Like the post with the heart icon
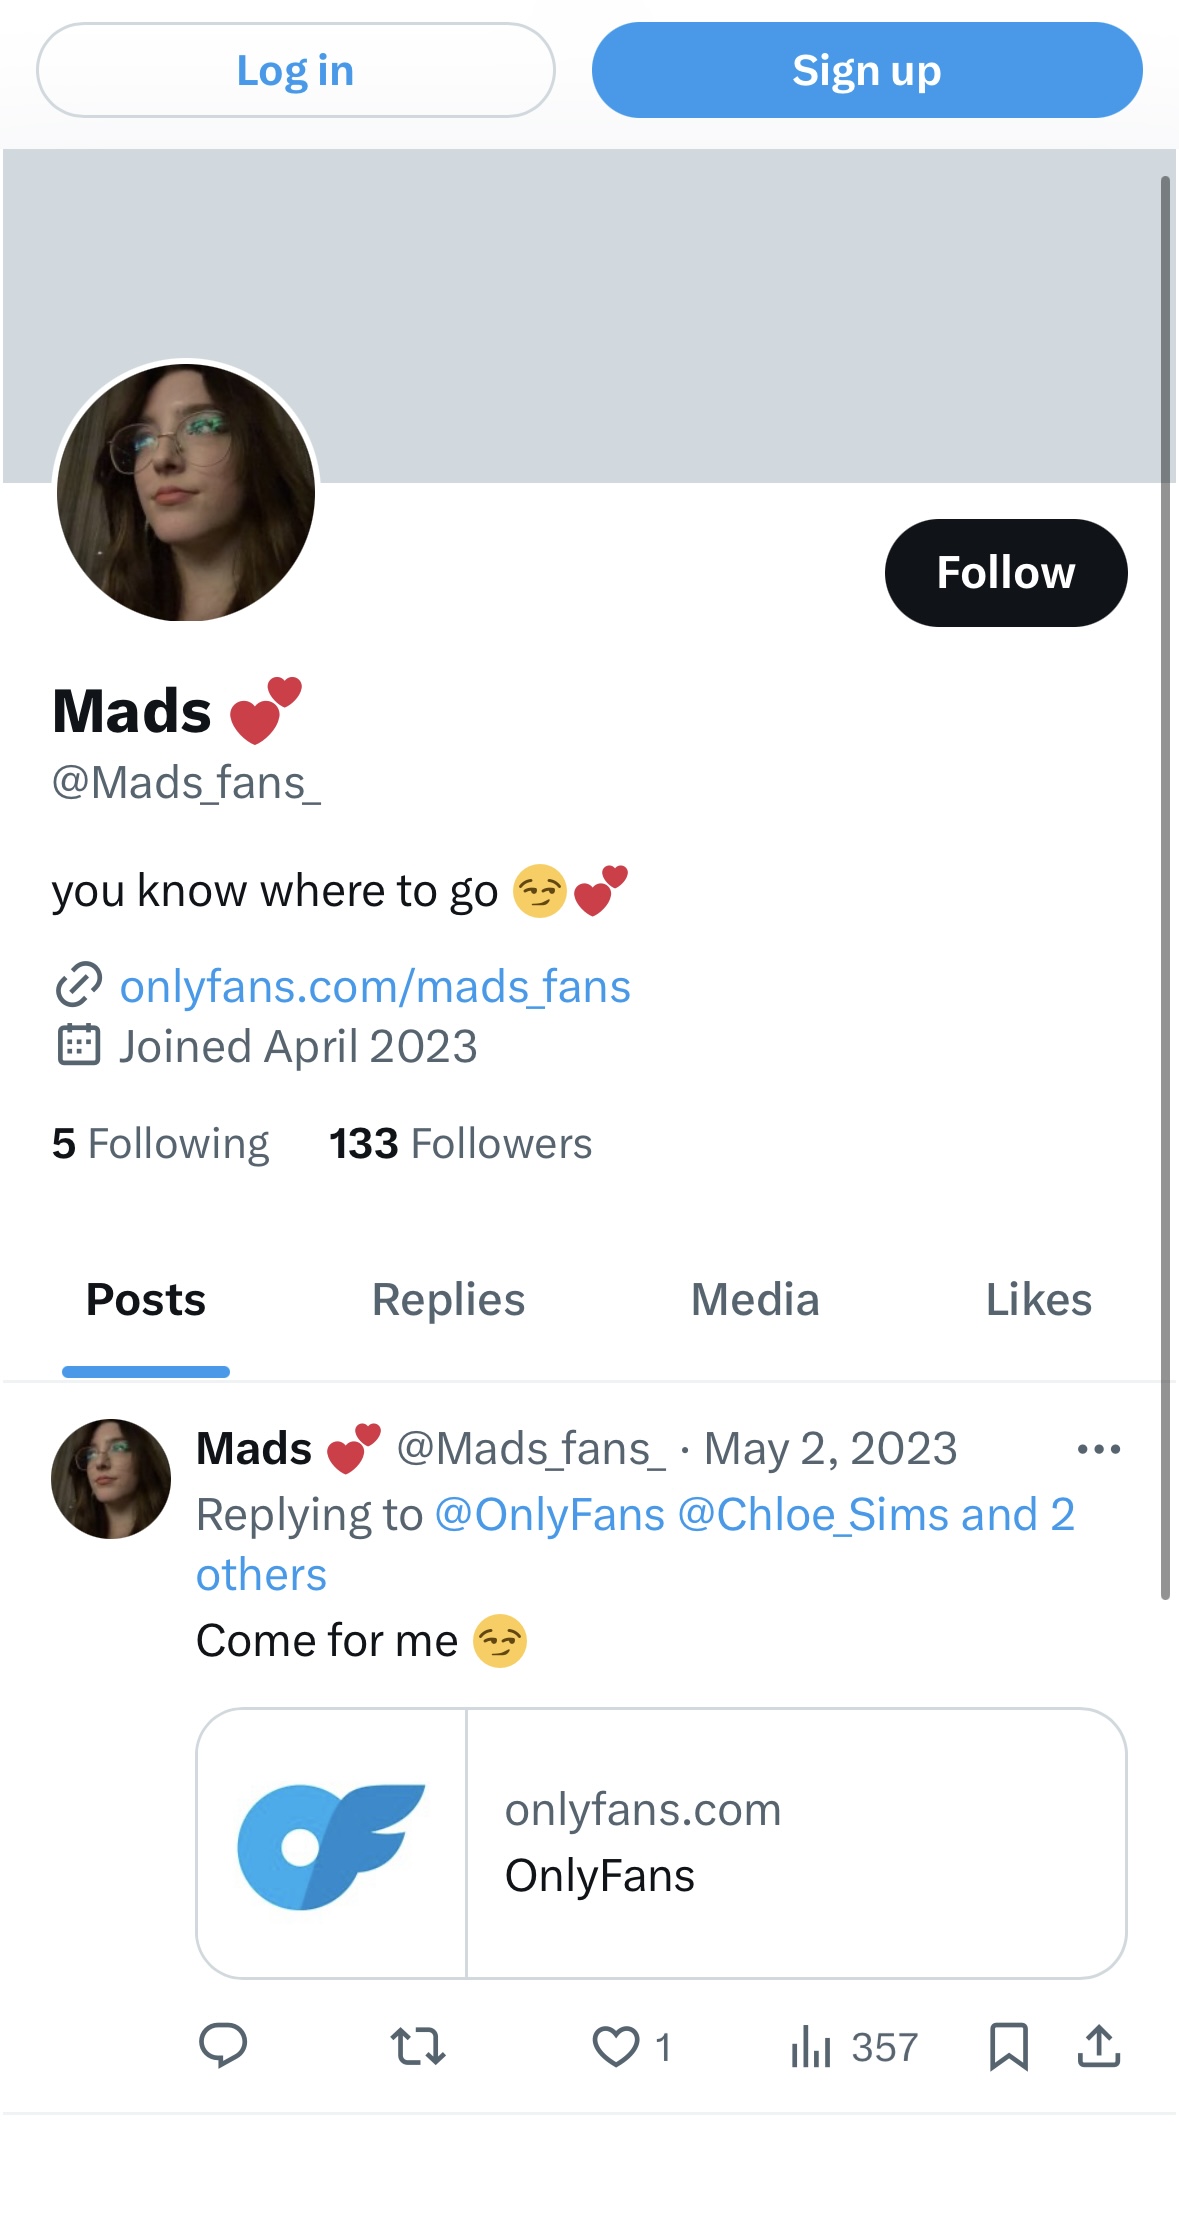This screenshot has height=2225, width=1179. point(616,2046)
